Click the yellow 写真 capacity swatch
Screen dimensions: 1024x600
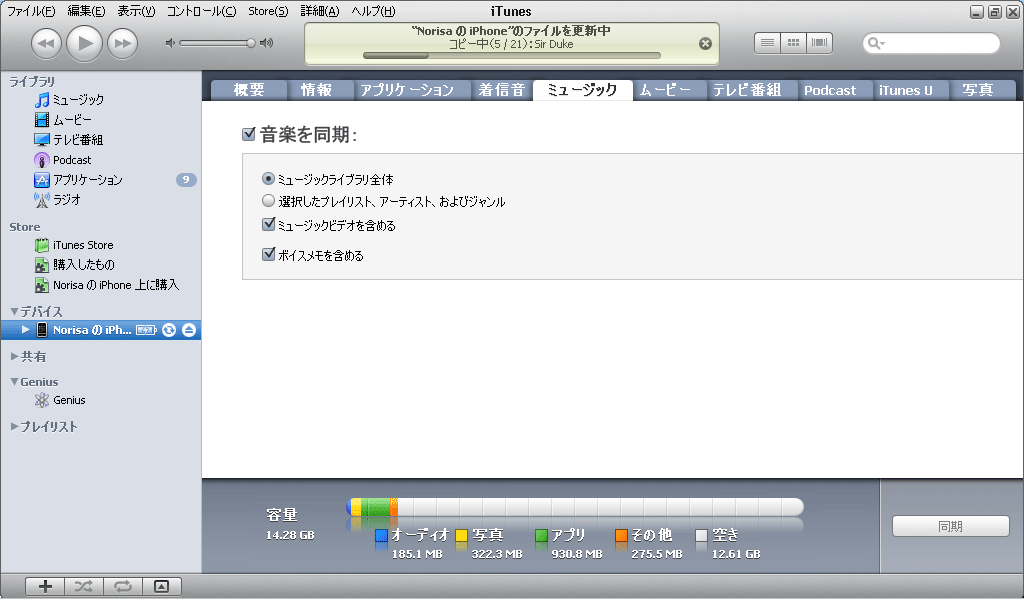pos(462,535)
